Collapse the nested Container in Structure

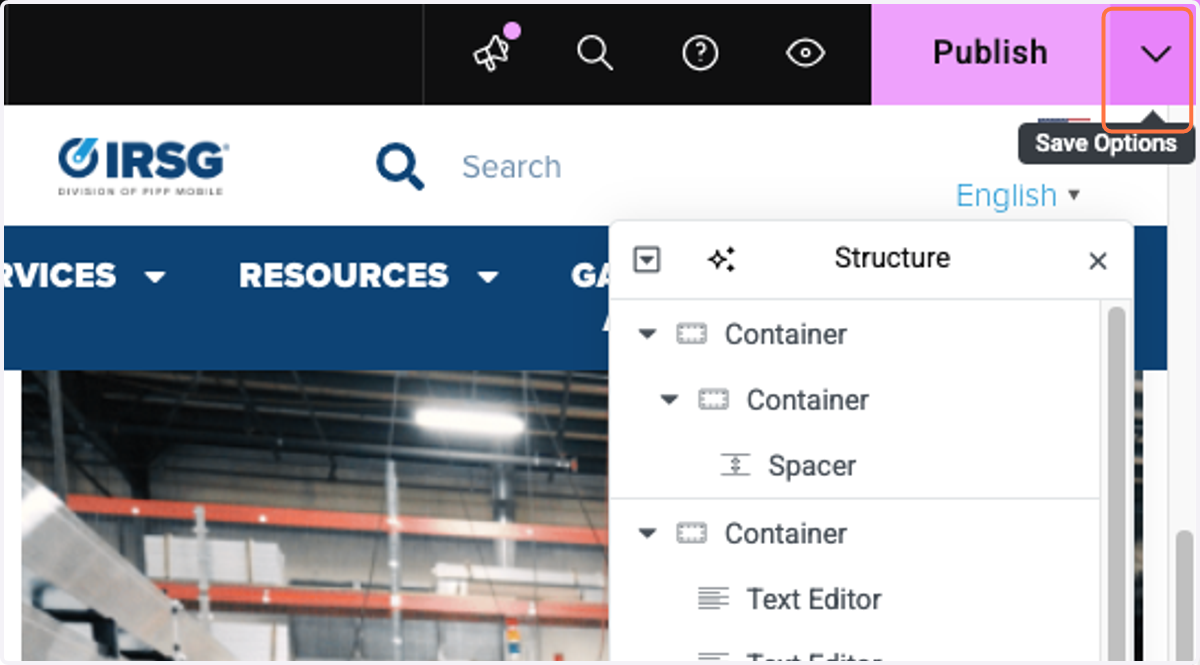coord(670,400)
